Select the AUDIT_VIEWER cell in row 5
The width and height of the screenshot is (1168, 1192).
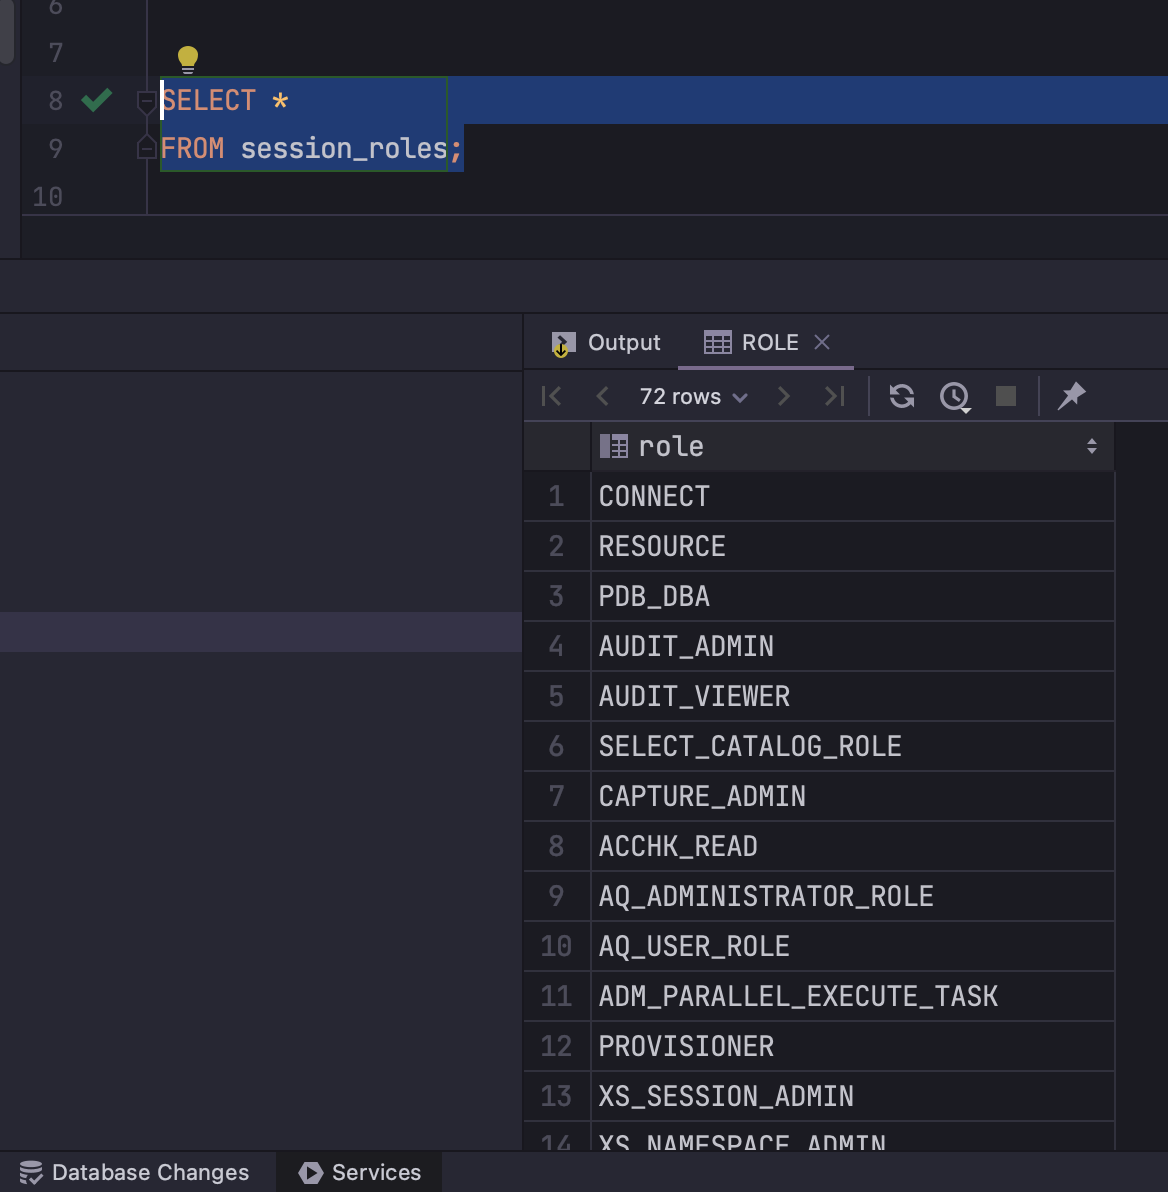pos(694,696)
